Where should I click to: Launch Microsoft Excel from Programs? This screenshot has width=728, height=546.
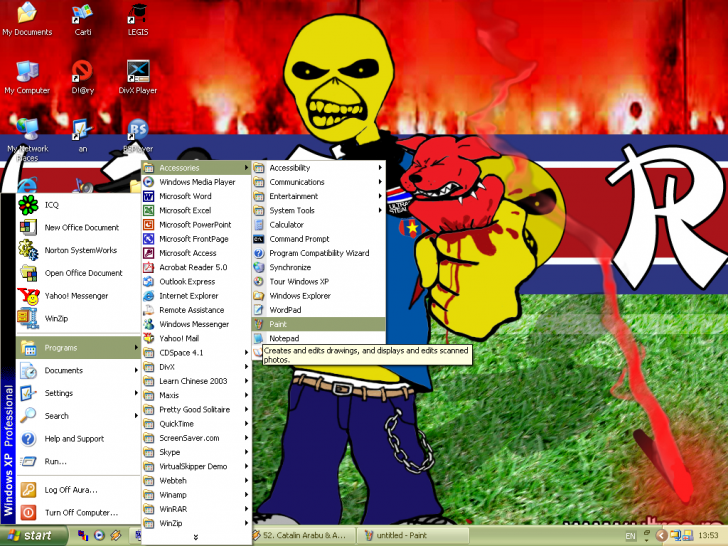(x=196, y=210)
